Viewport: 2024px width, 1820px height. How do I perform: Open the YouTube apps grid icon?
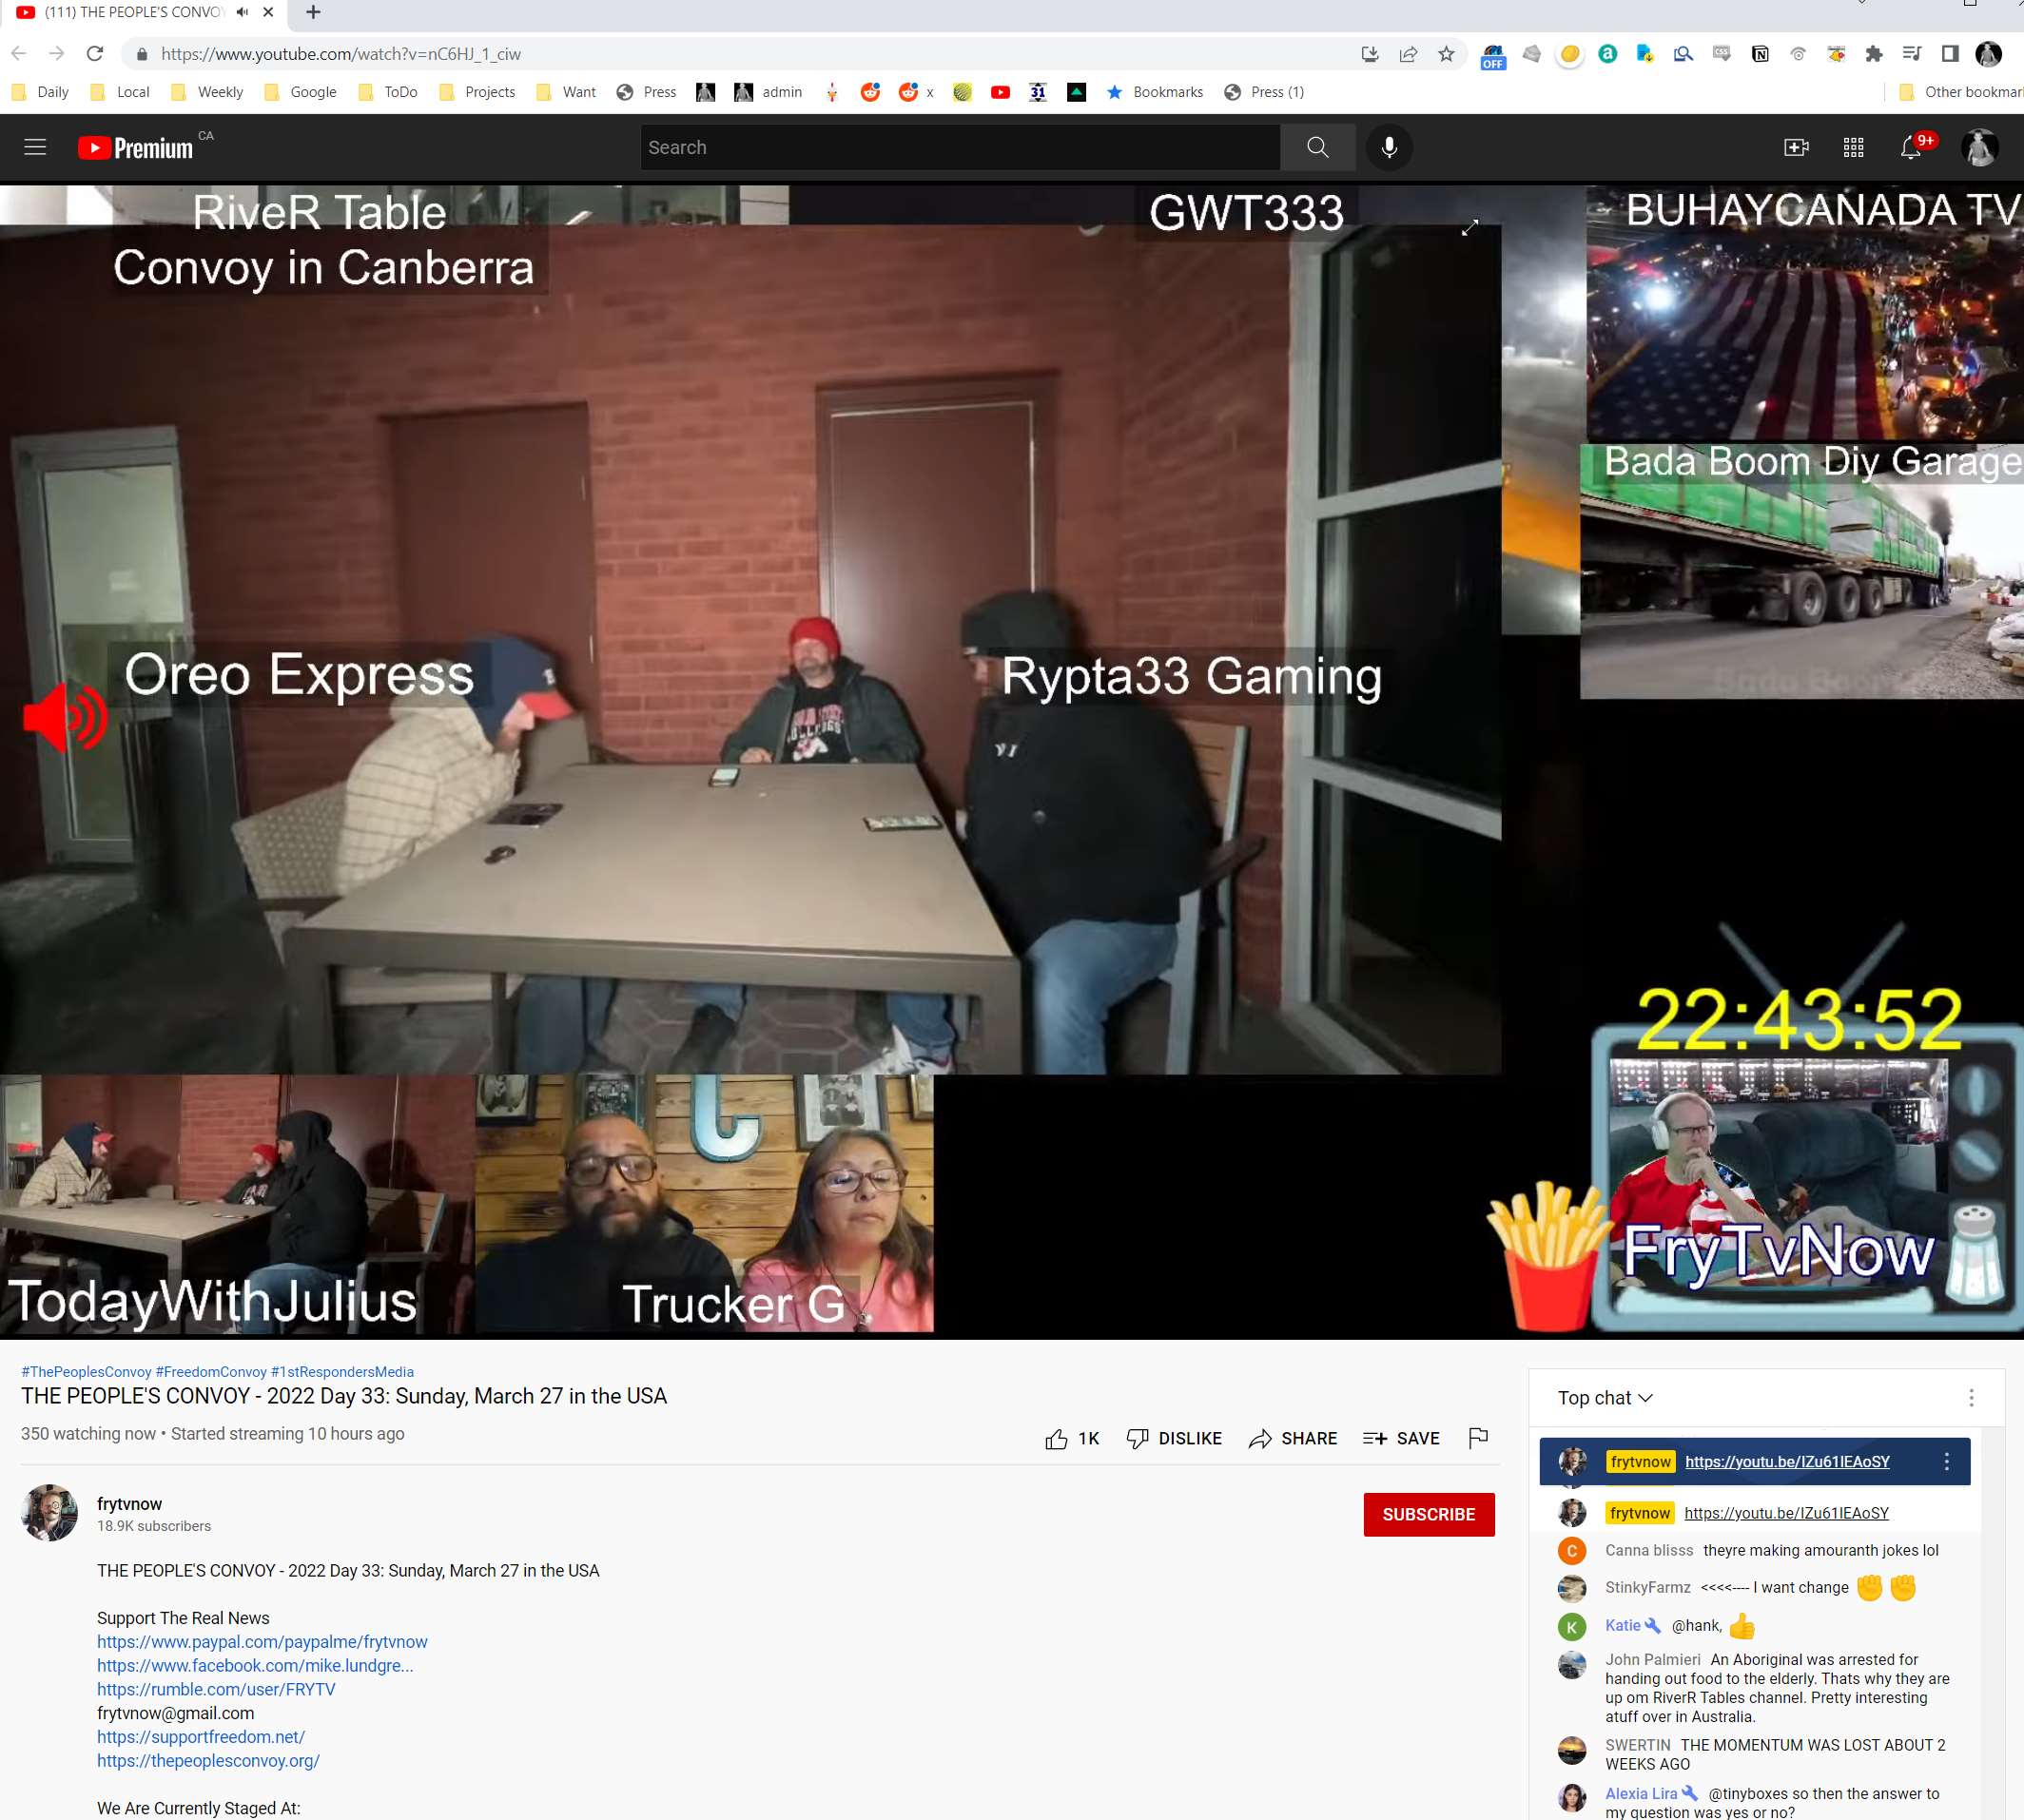tap(1852, 148)
